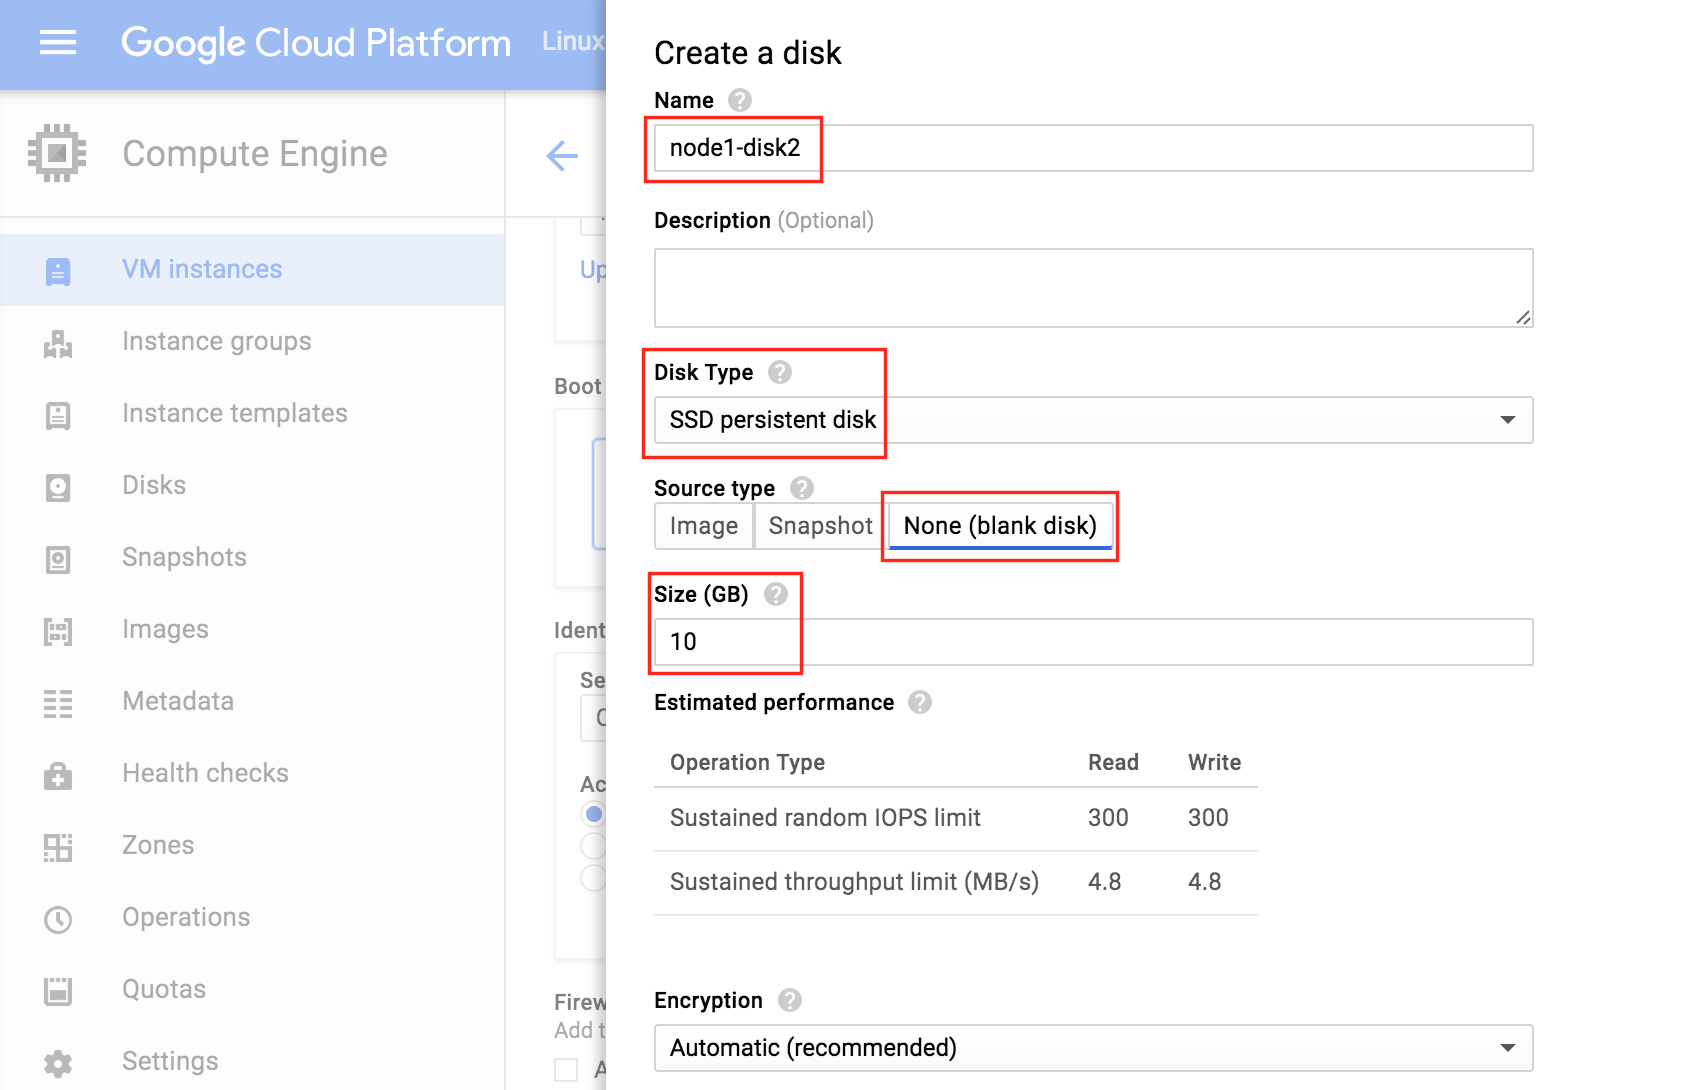Click the Health checks sidebar icon

[58, 775]
